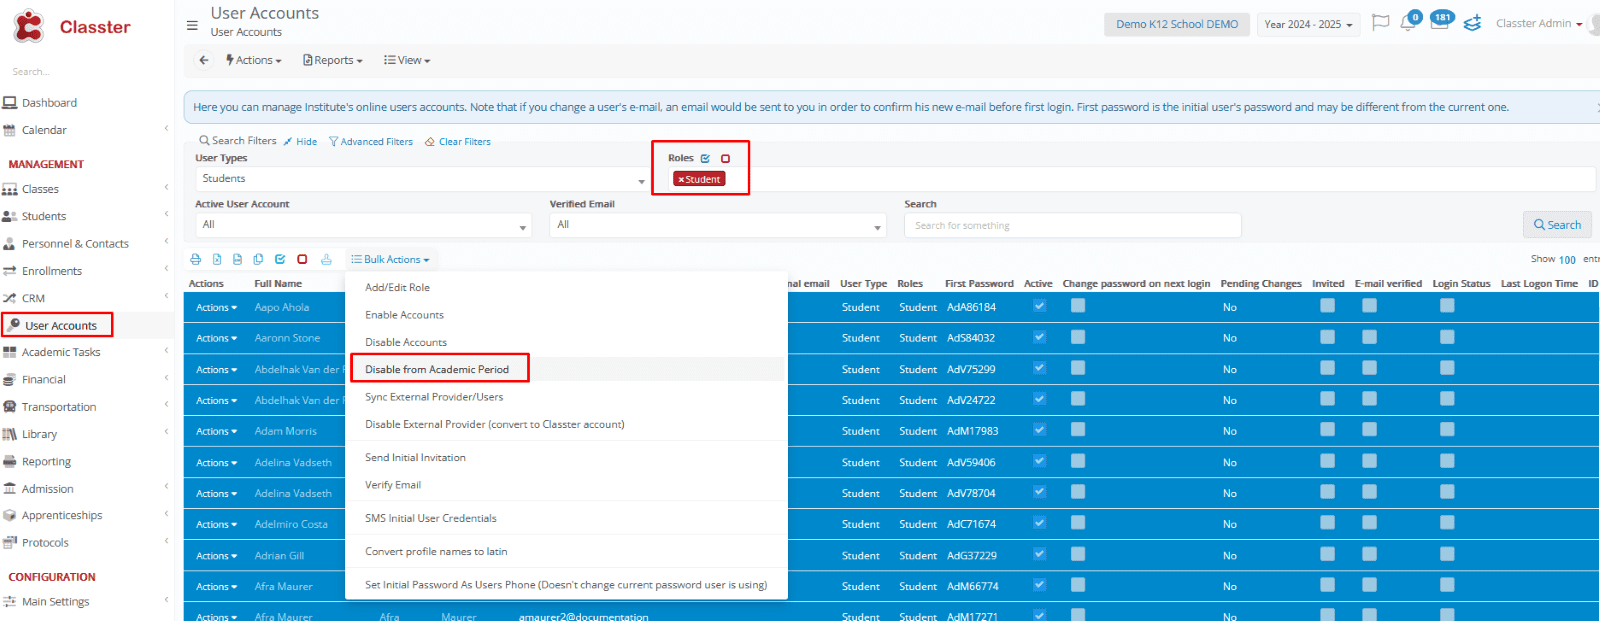1600x621 pixels.
Task: Toggle the hamburger sidebar menu icon
Action: pos(192,25)
